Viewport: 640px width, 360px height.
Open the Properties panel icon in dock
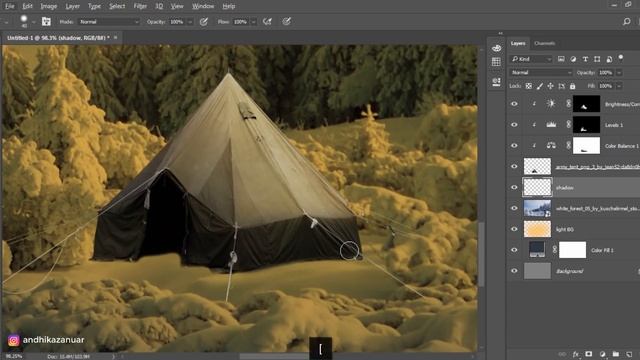click(x=496, y=82)
